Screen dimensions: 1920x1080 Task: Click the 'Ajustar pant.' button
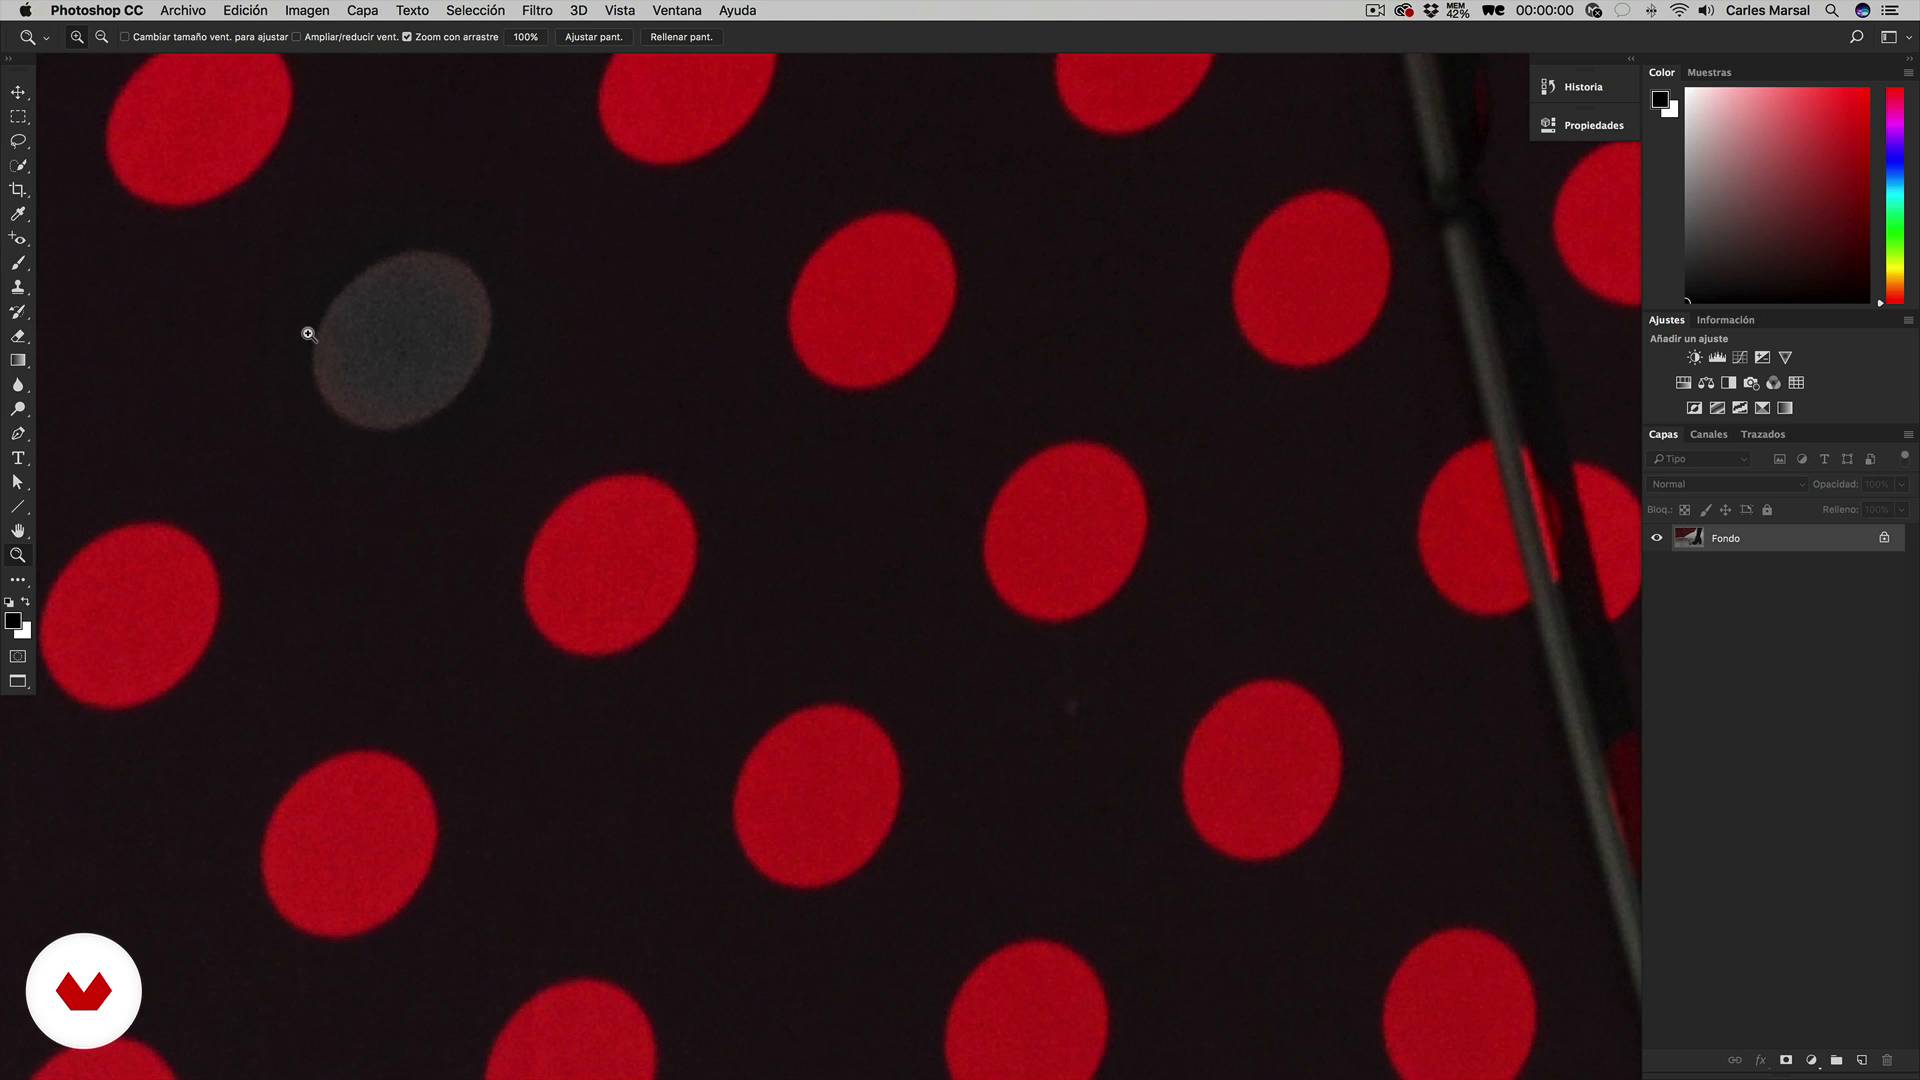(x=594, y=37)
